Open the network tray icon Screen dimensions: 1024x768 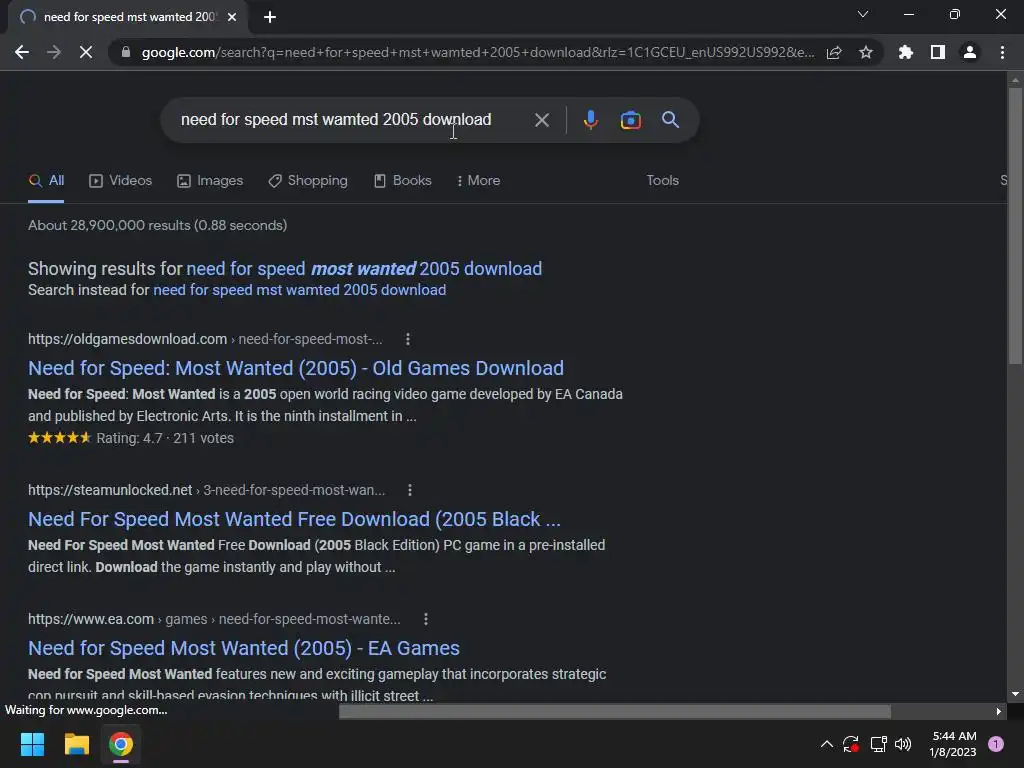tap(878, 744)
